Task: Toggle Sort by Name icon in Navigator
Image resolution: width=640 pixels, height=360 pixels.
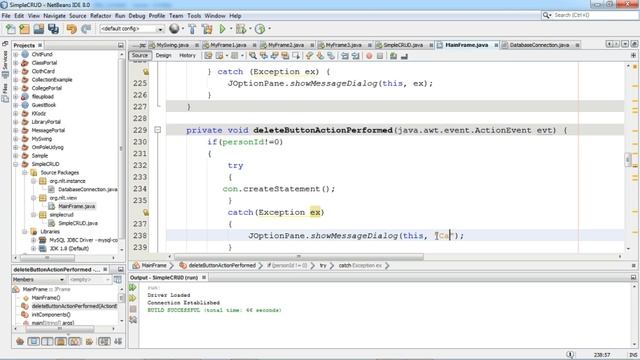Action: 104,341
